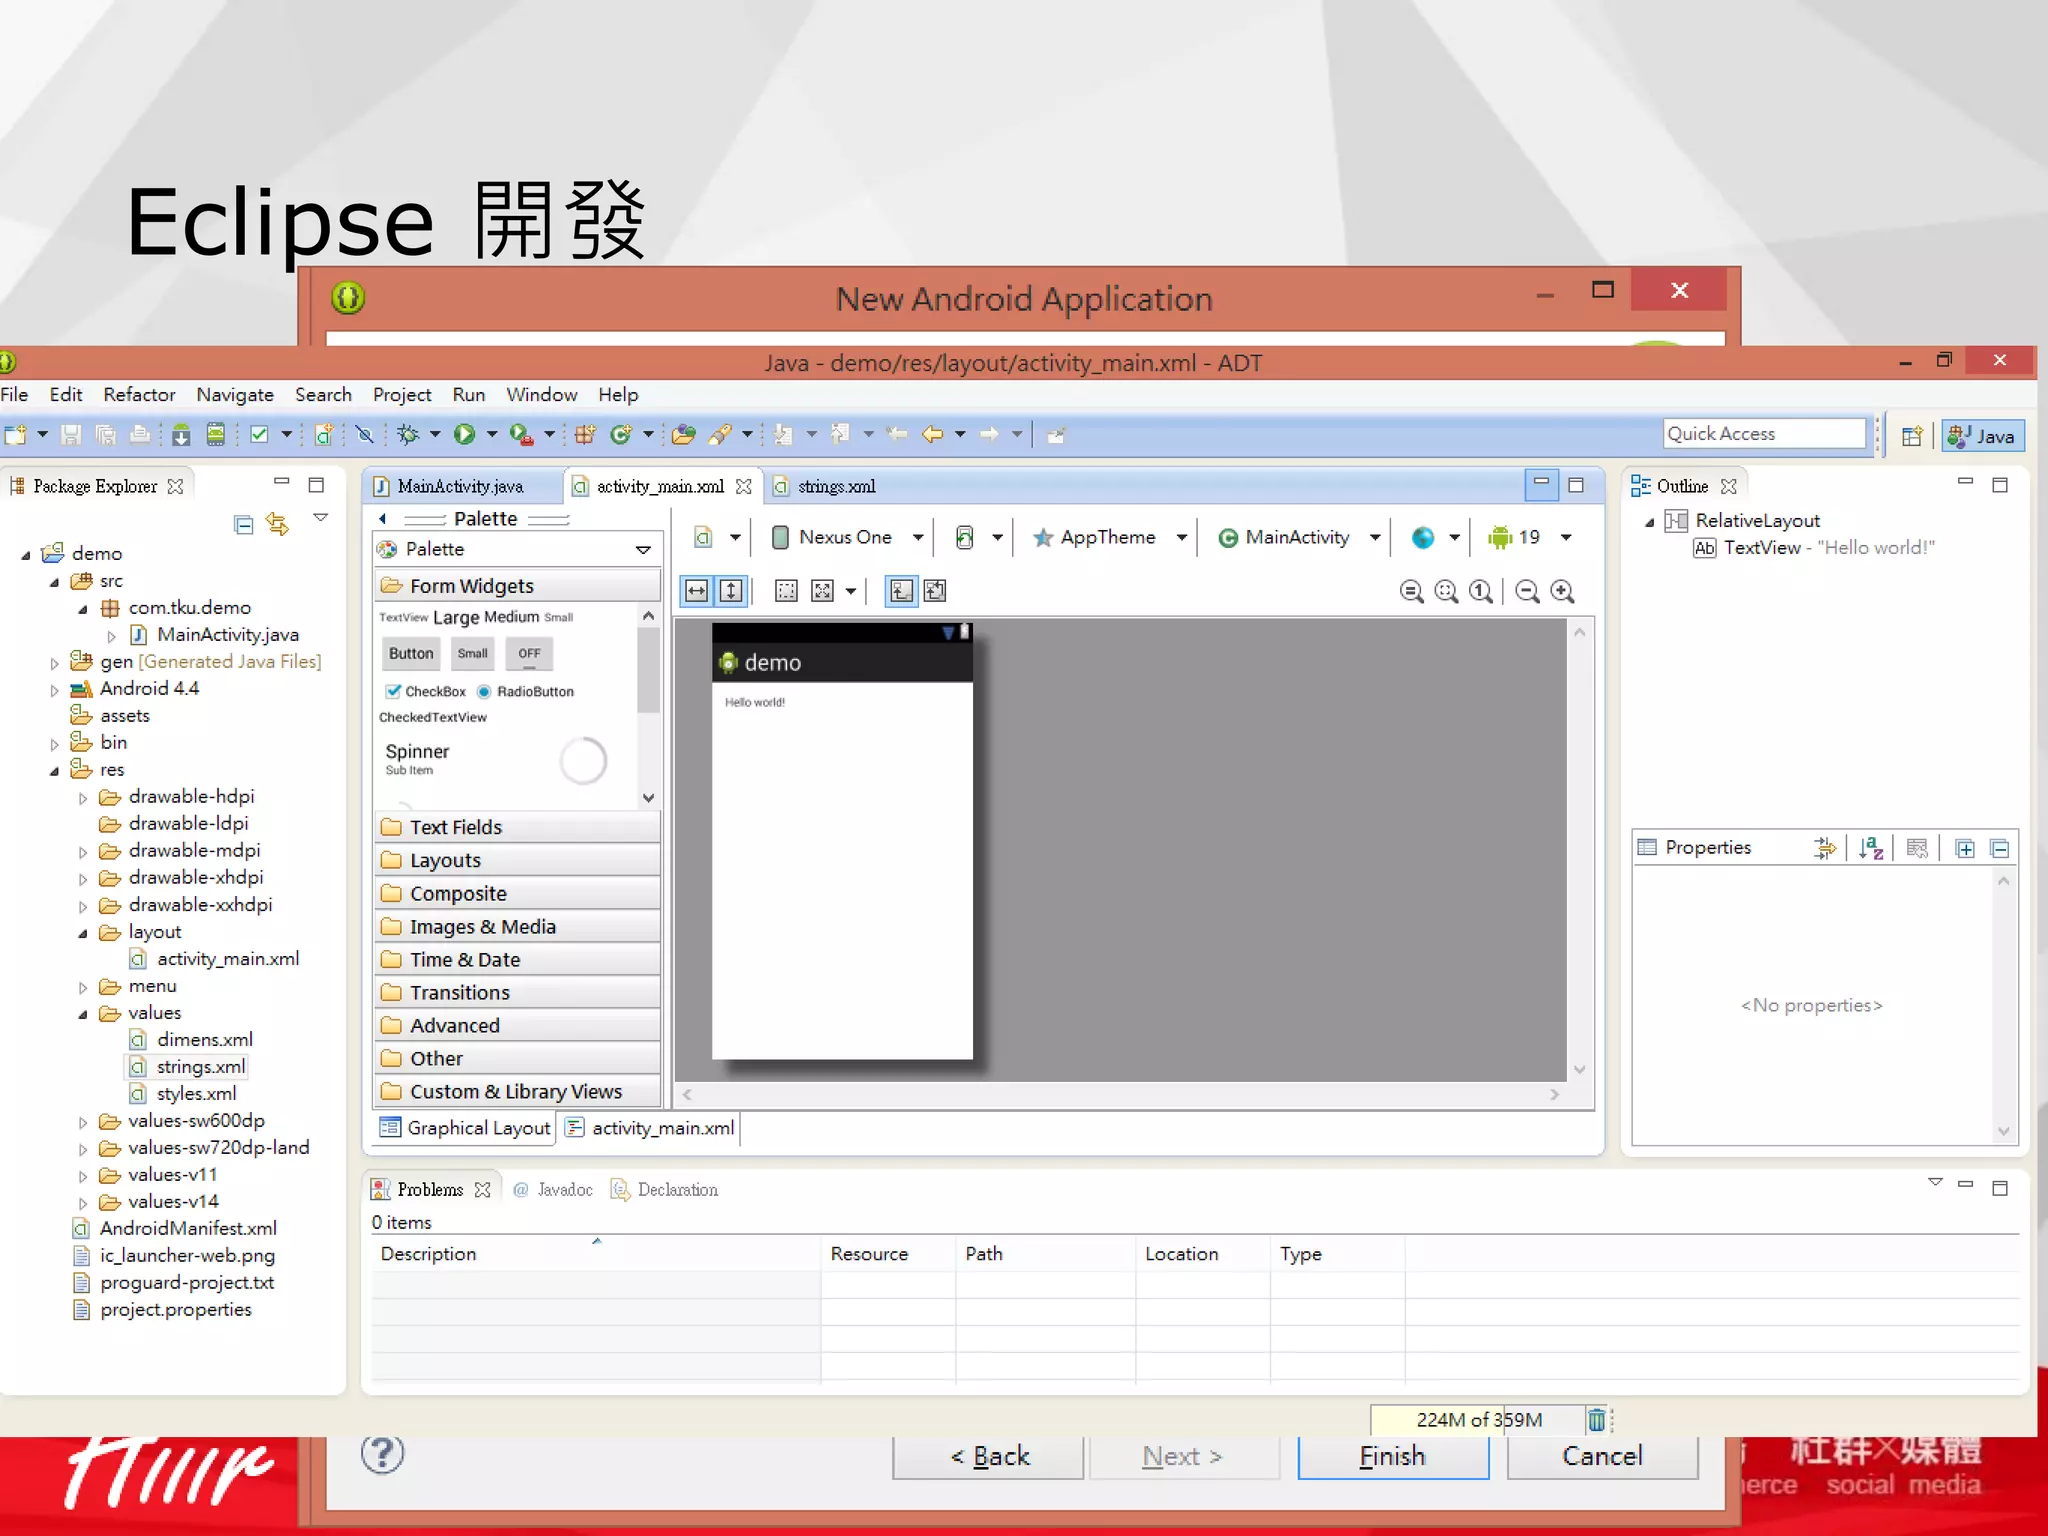Collapse the res folder in Package Explorer

55,770
